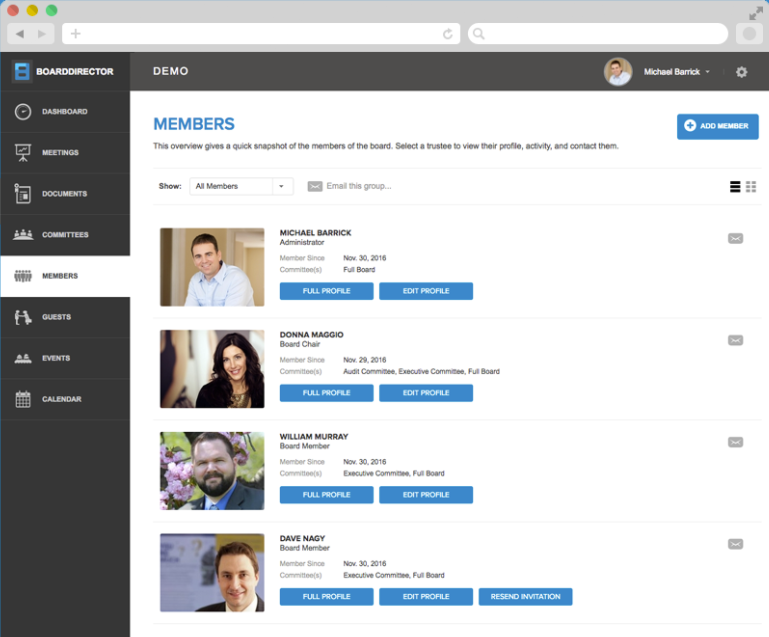View William Murray's full profile
This screenshot has width=769, height=637.
click(x=327, y=495)
